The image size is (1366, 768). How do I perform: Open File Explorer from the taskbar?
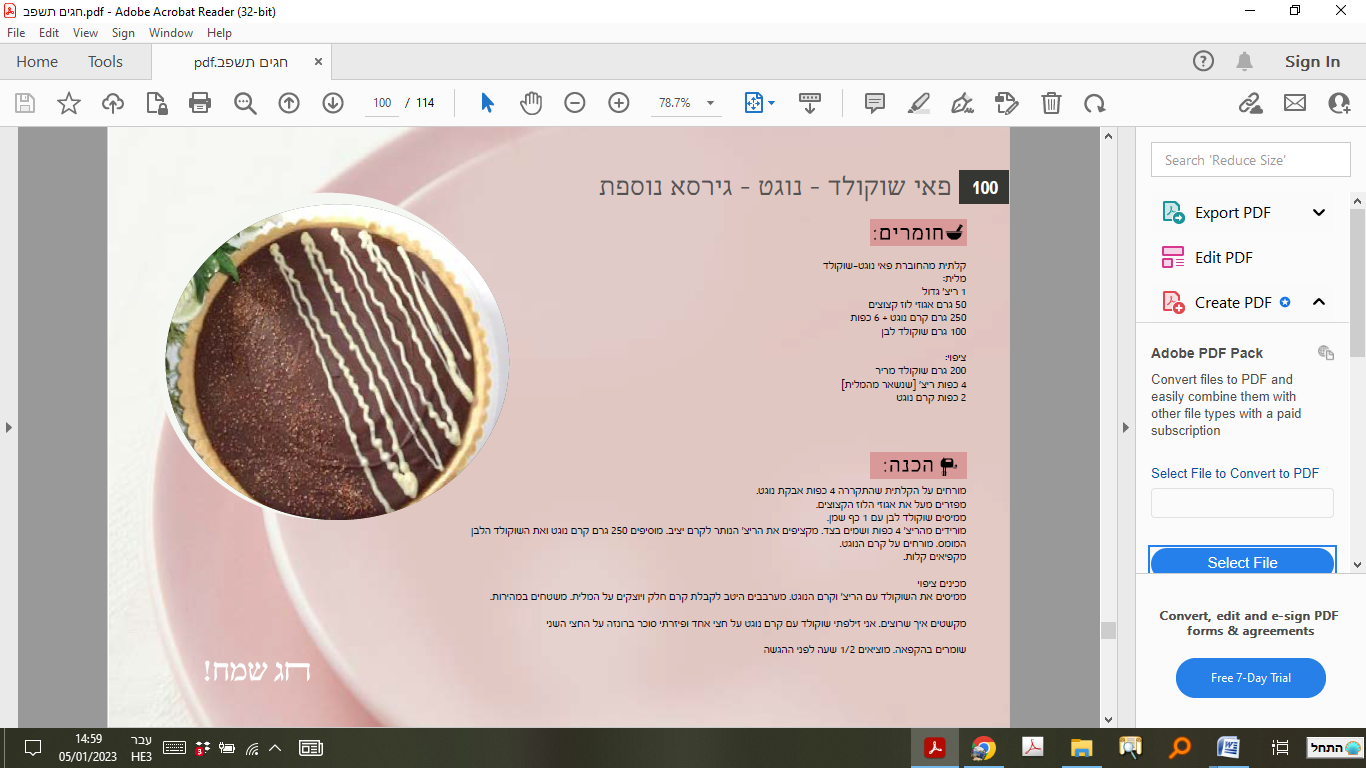1082,748
